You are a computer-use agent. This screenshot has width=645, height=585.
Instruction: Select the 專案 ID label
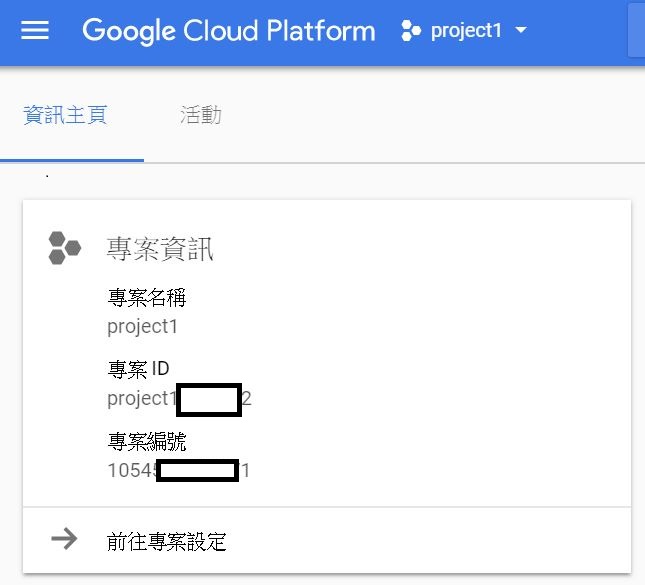(138, 369)
